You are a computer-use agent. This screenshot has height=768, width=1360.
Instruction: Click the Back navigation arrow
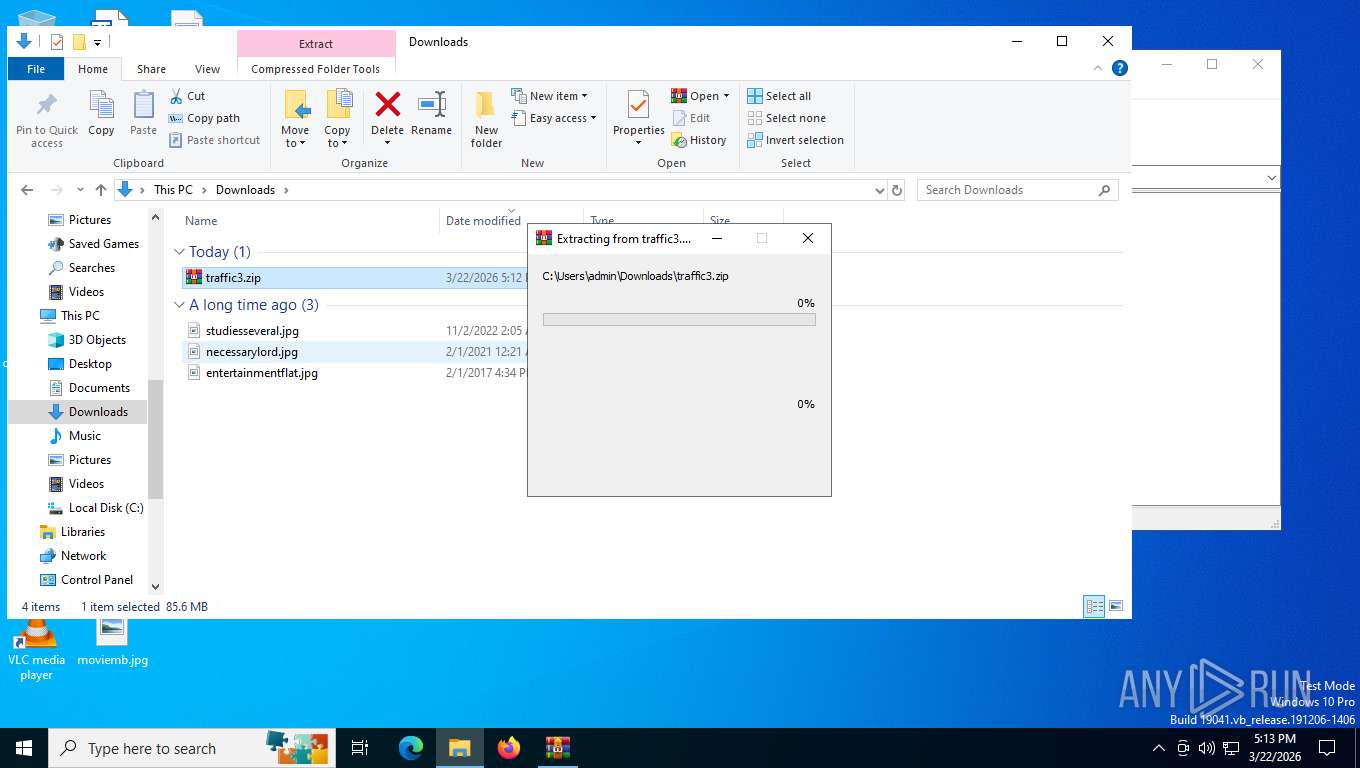[x=27, y=190]
